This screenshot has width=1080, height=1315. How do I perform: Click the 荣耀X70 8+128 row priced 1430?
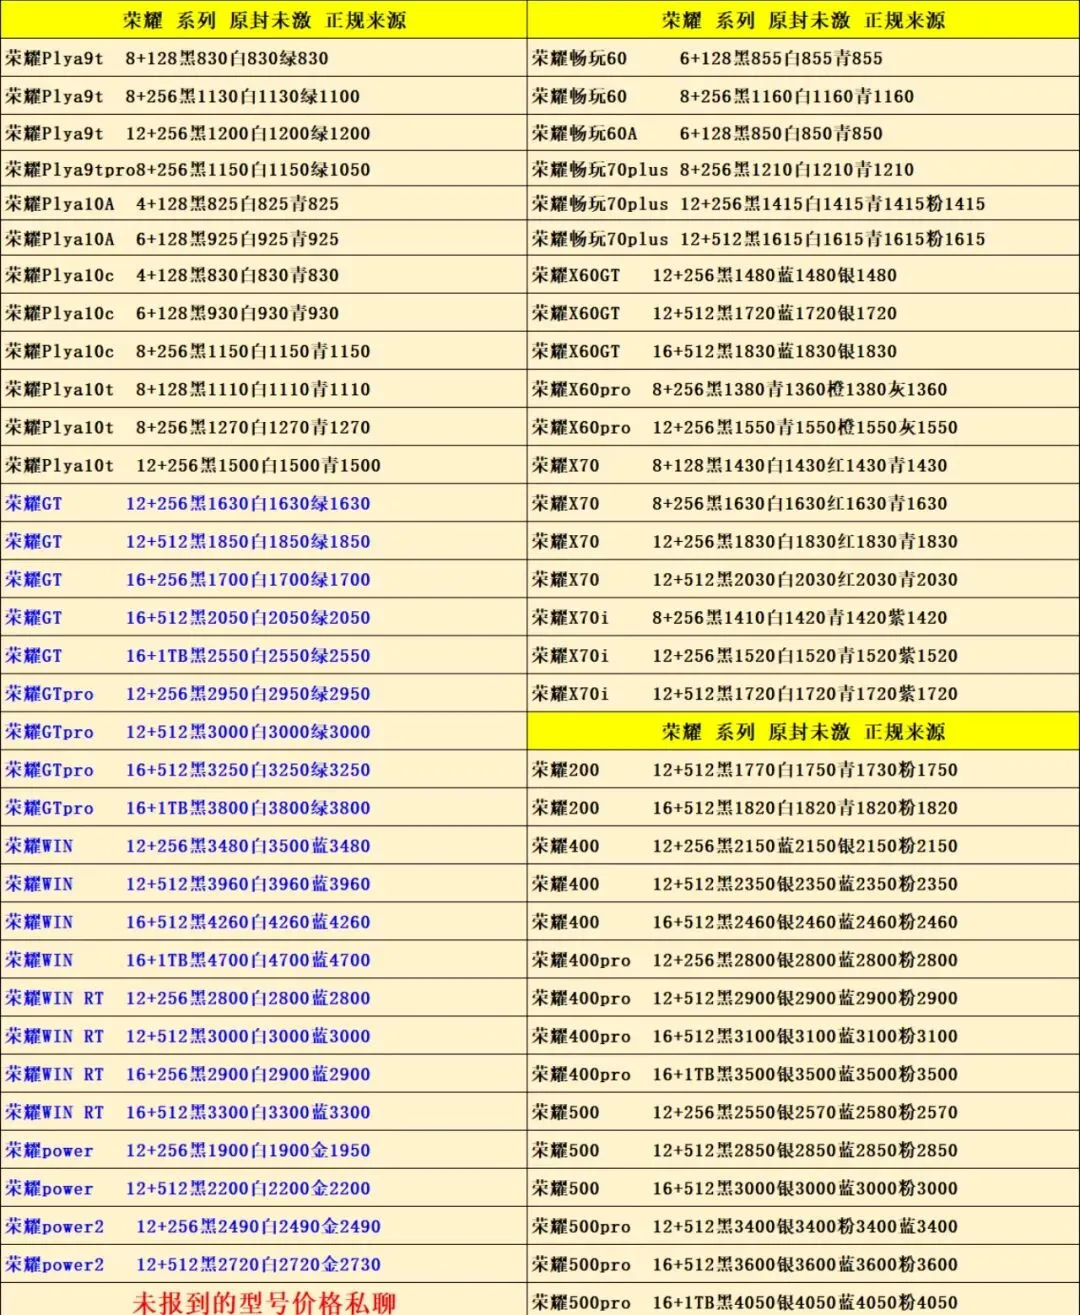point(803,465)
